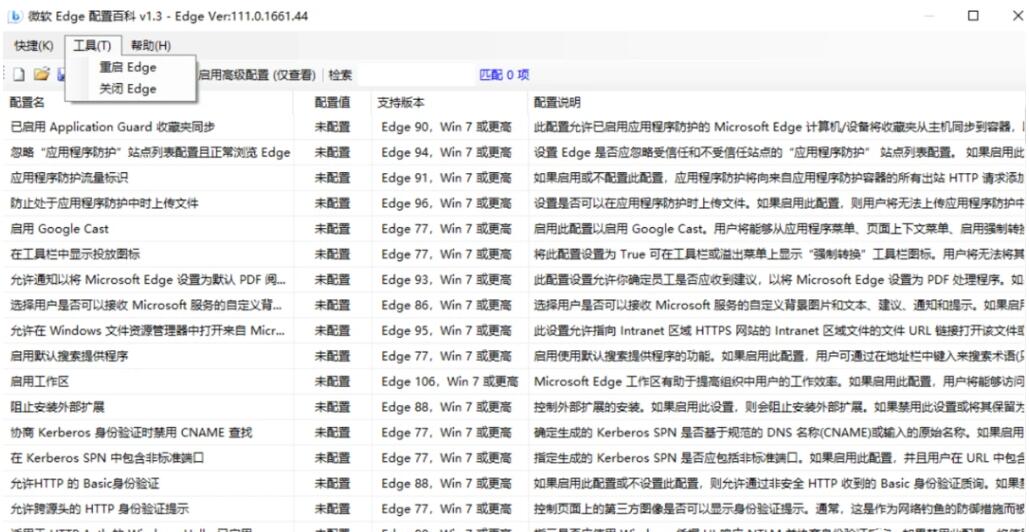1029x532 pixels.
Task: Sort by the 配置值 column header
Action: tap(333, 102)
